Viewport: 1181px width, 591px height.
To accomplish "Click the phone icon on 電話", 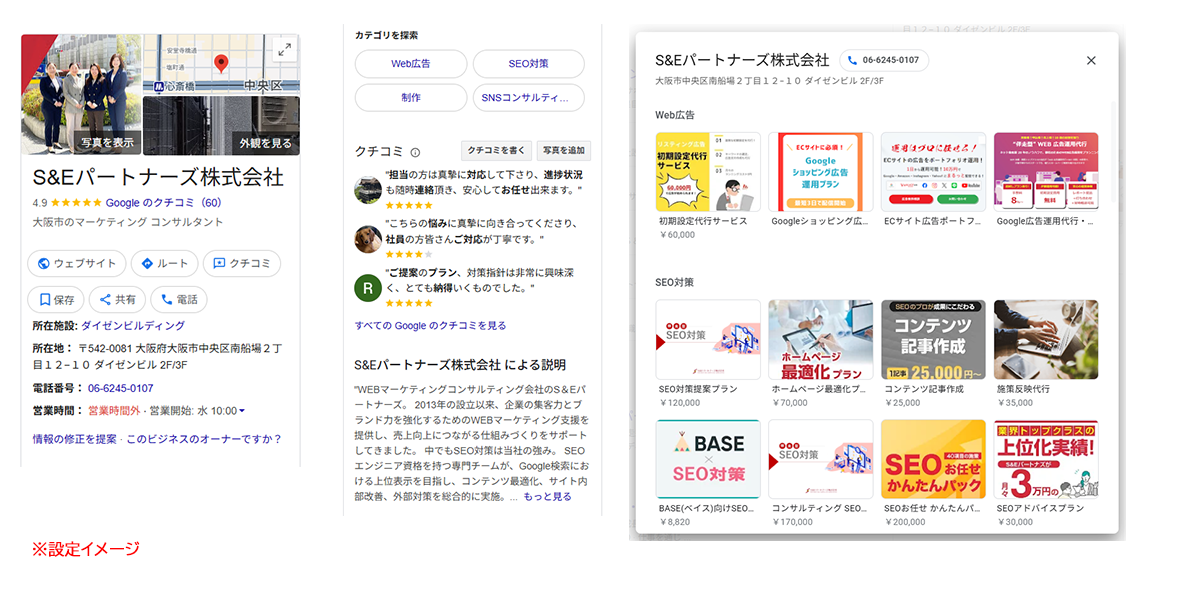I will click(x=166, y=300).
